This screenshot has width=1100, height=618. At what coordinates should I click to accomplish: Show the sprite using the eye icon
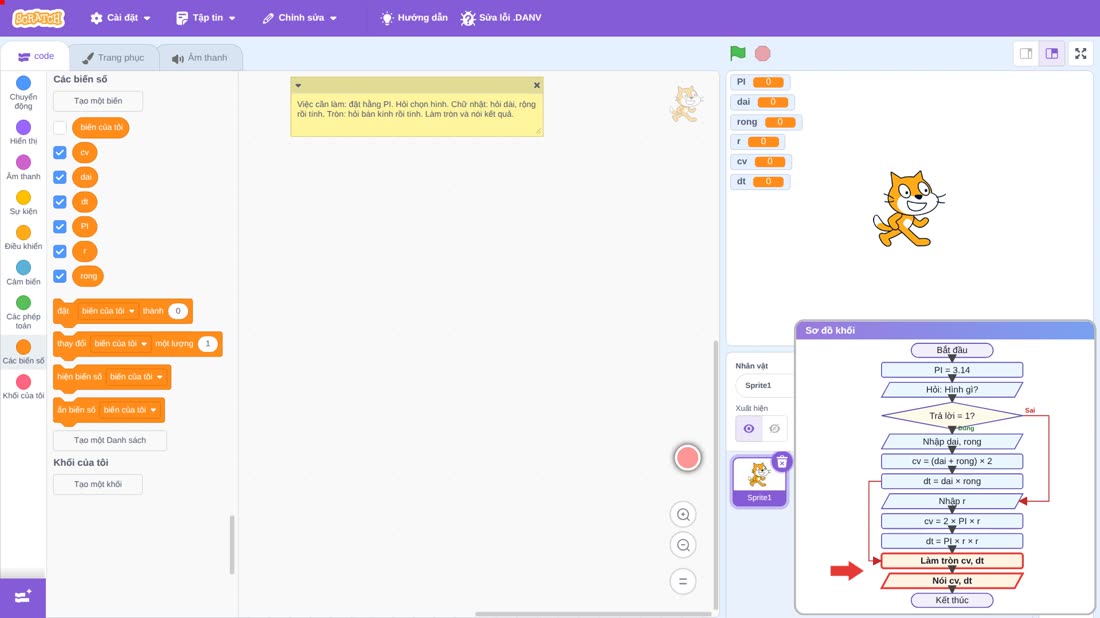[749, 429]
